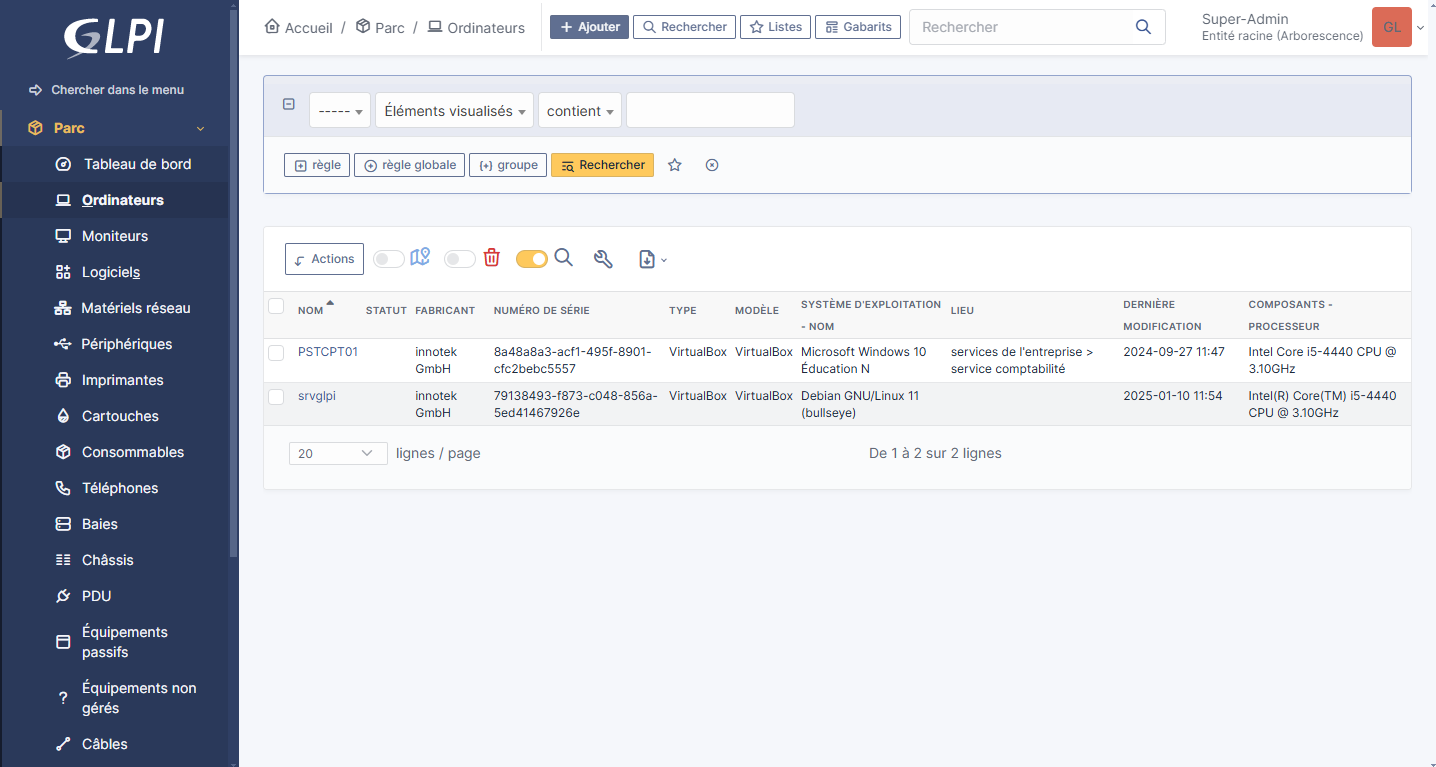This screenshot has height=767, width=1436.
Task: Check the box for PSTCPT01 row
Action: 276,352
